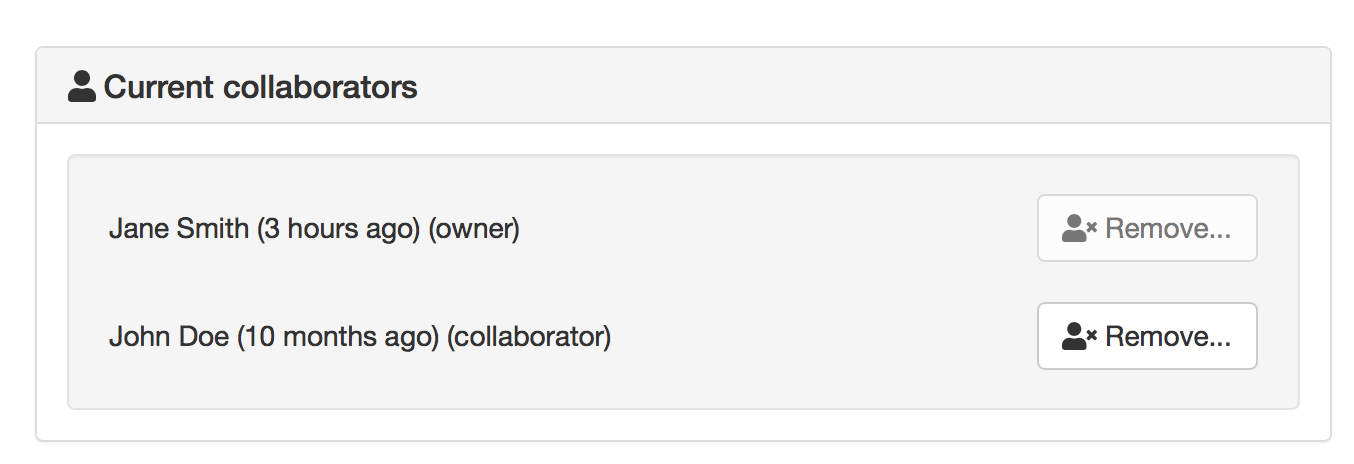Screen dimensions: 1354x464
Task: Click the name Jane Smith
Action: [x=178, y=229]
